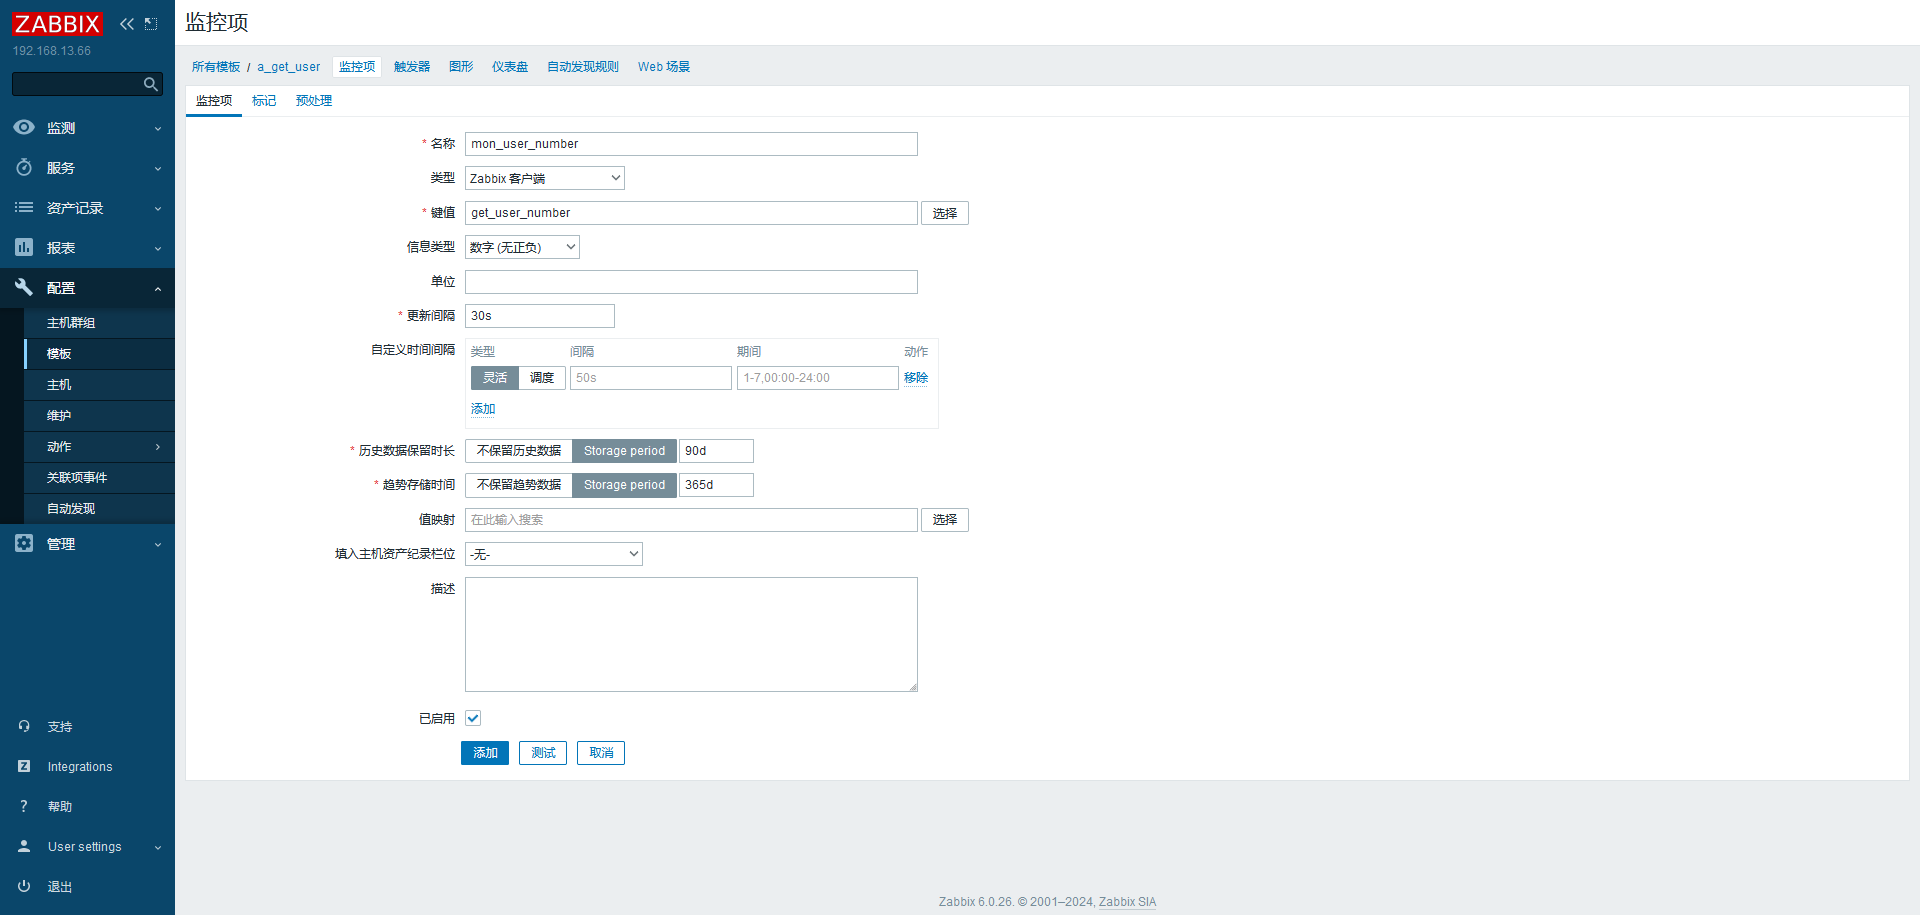Click the blue 添加 submit button
This screenshot has width=1920, height=915.
point(485,753)
